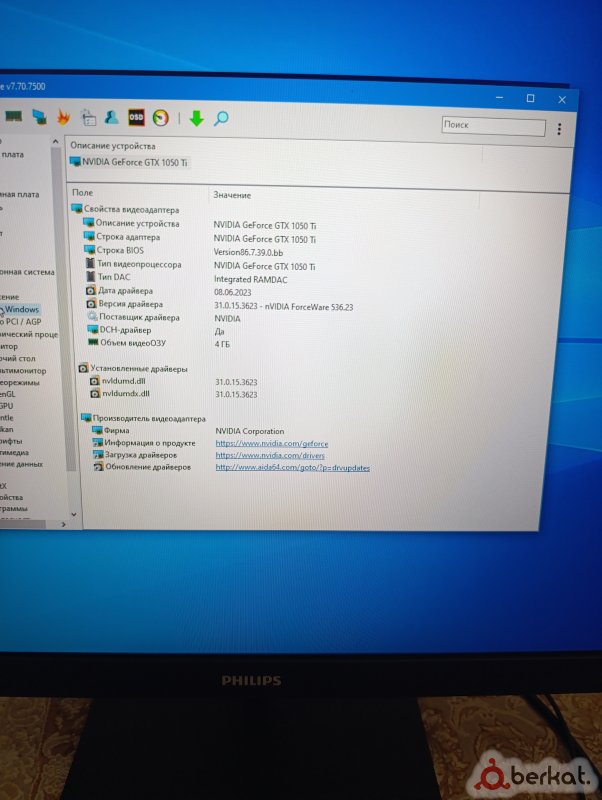Open the three-dot menu beside search
The image size is (602, 800).
point(559,129)
